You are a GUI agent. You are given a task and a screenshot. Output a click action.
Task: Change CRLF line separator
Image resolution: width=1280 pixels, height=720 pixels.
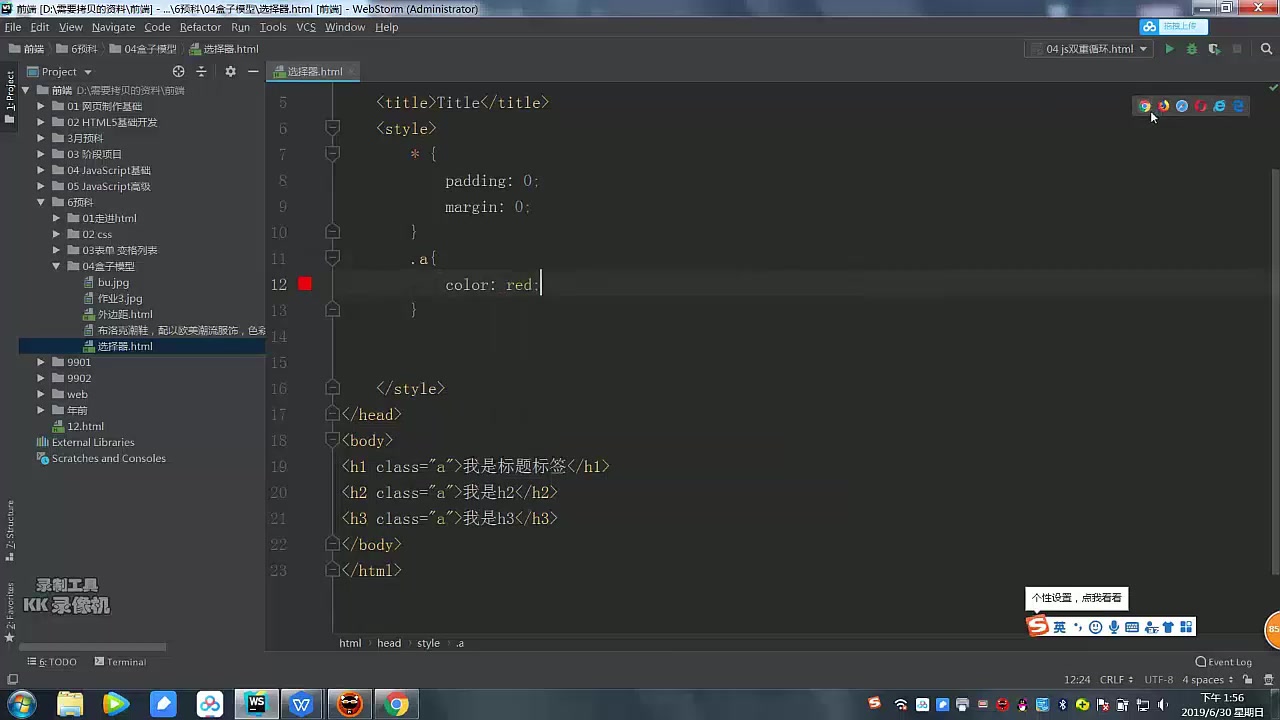(x=1116, y=679)
